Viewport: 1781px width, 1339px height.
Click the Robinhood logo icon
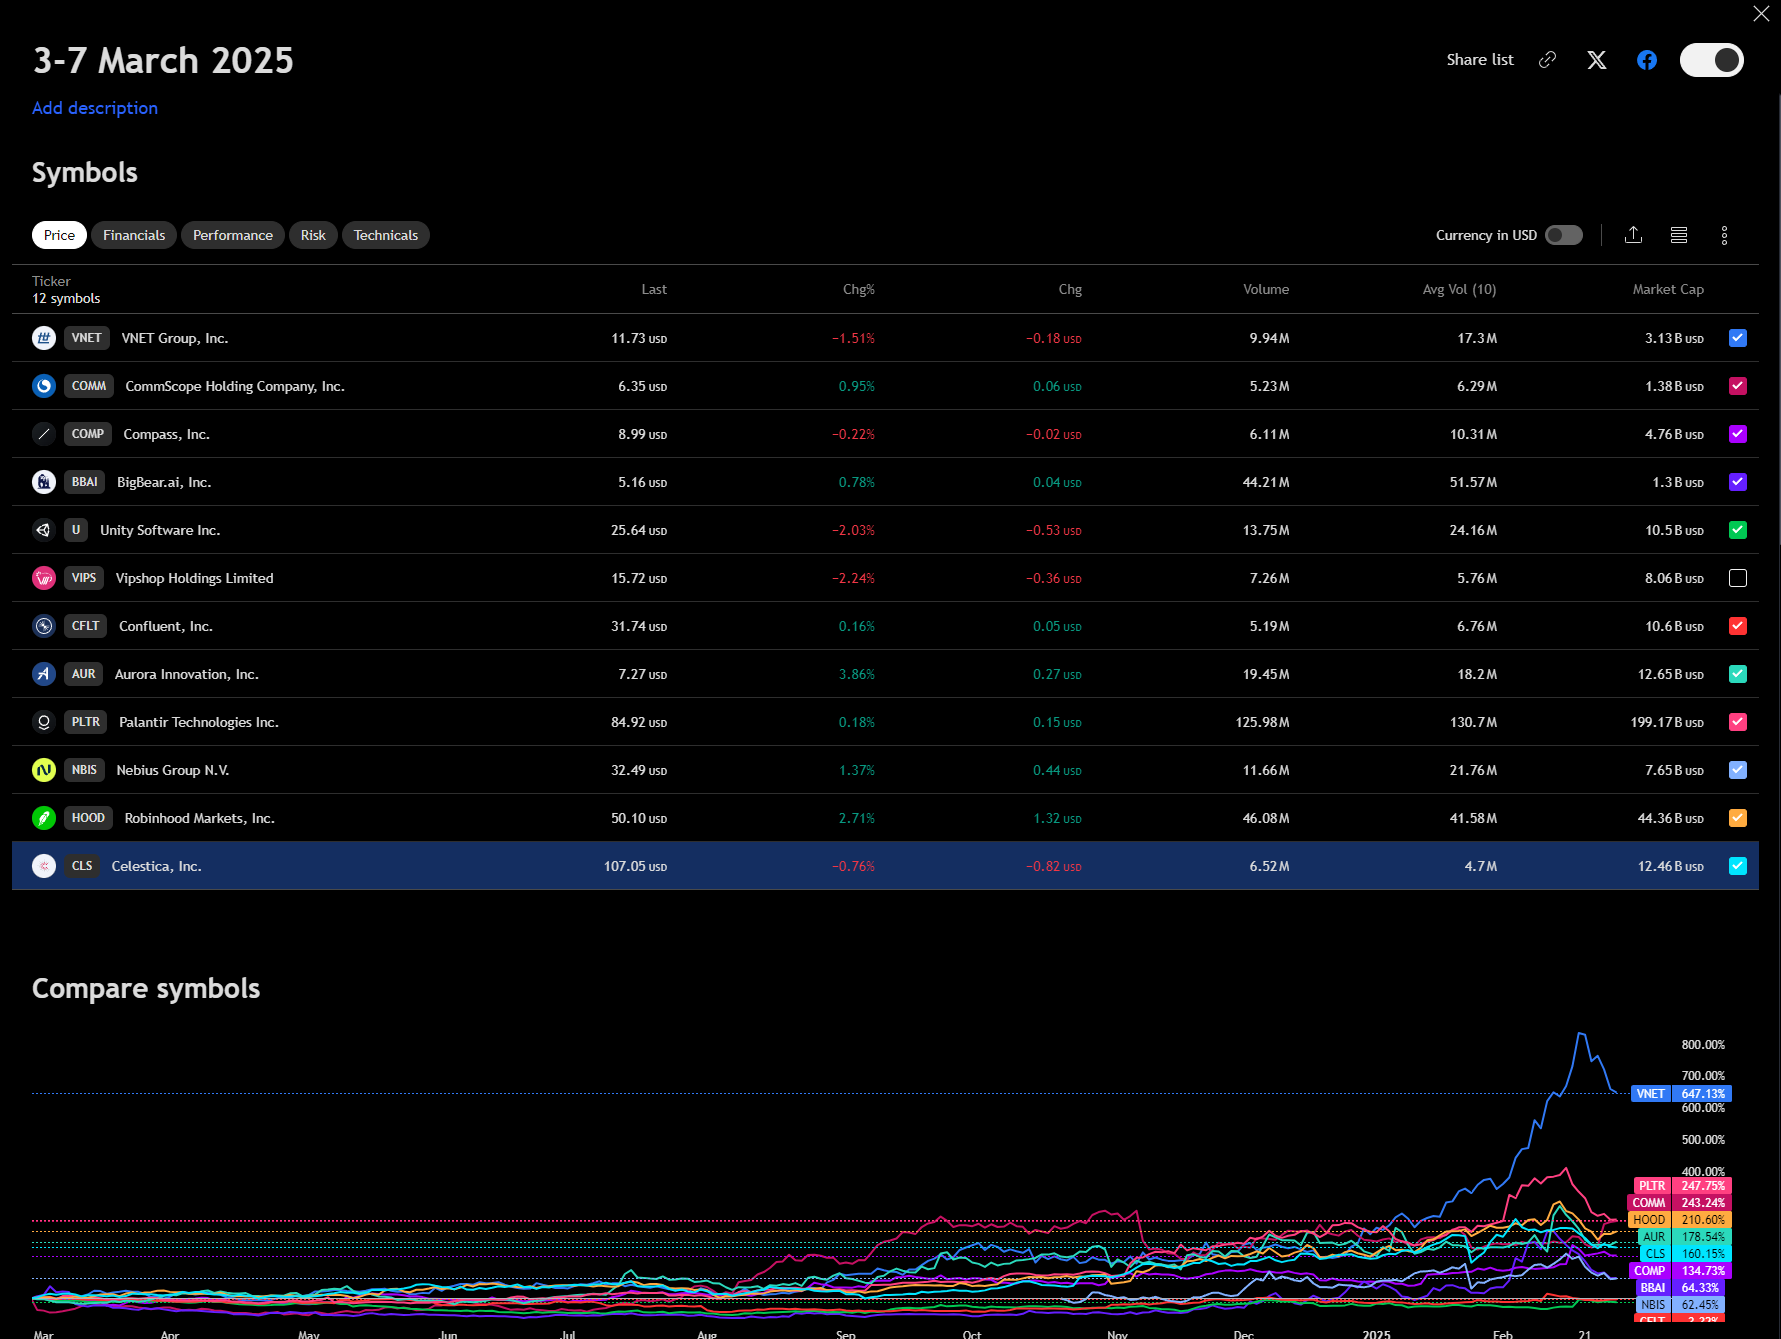click(44, 818)
